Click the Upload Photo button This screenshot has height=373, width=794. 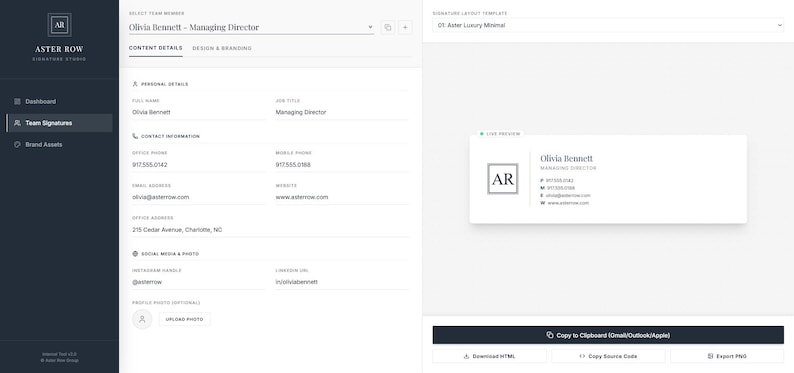click(x=184, y=319)
